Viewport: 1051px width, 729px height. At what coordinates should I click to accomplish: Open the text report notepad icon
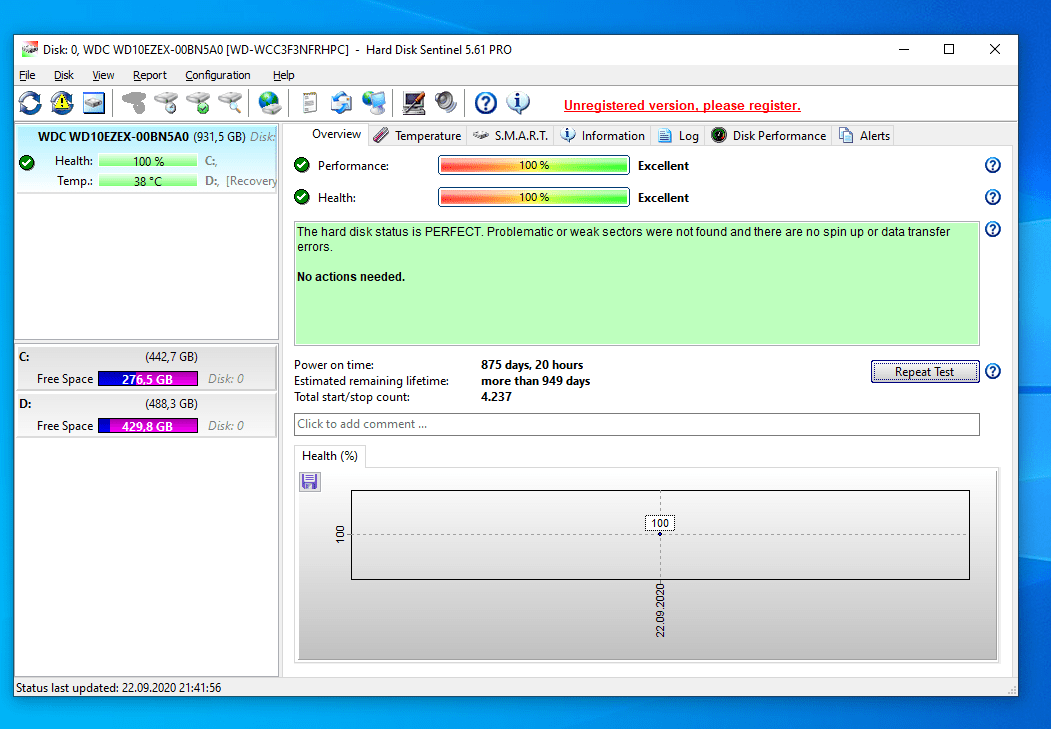tap(309, 103)
